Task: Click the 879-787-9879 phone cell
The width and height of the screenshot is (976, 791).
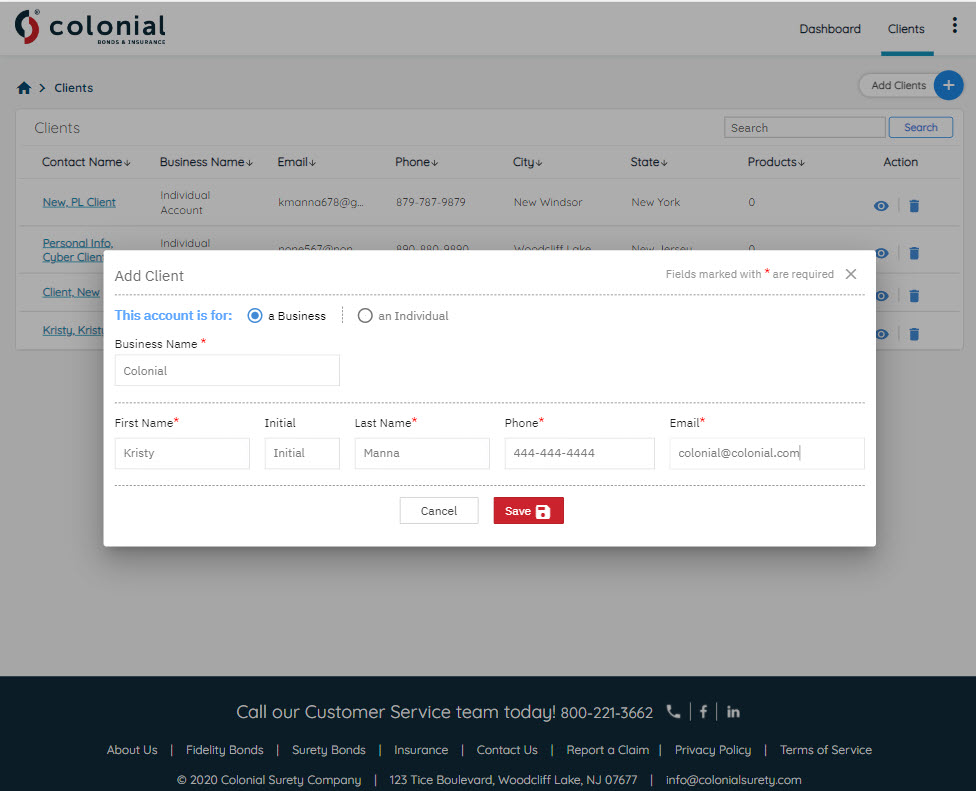Action: [431, 202]
